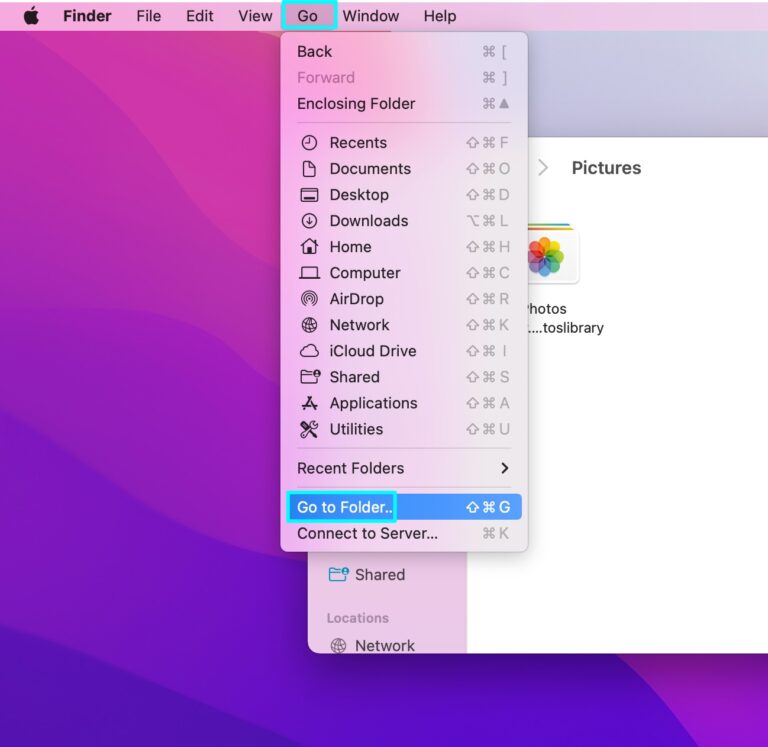Click the Shared folder icon in Go menu
The image size is (768, 747).
point(310,377)
